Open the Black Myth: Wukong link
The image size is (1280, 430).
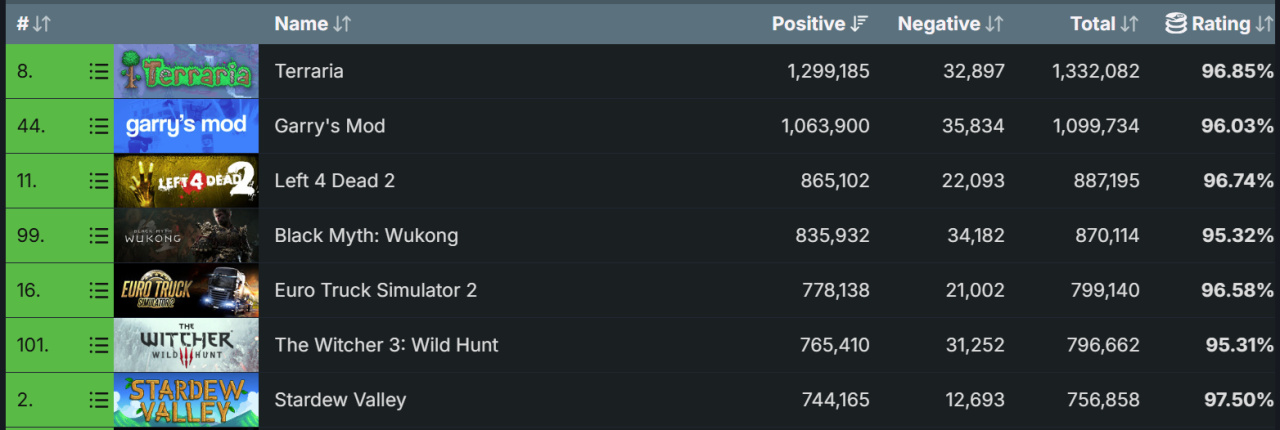pos(366,236)
